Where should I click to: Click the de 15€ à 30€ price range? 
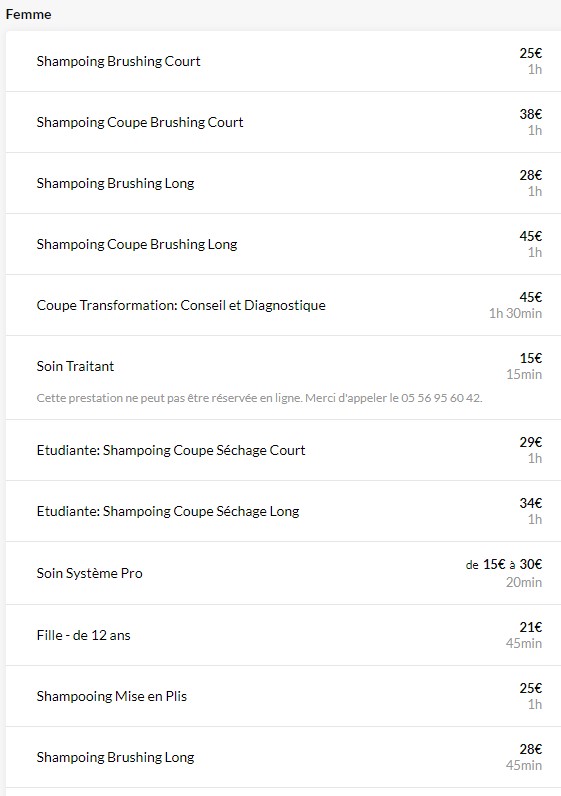(x=504, y=565)
